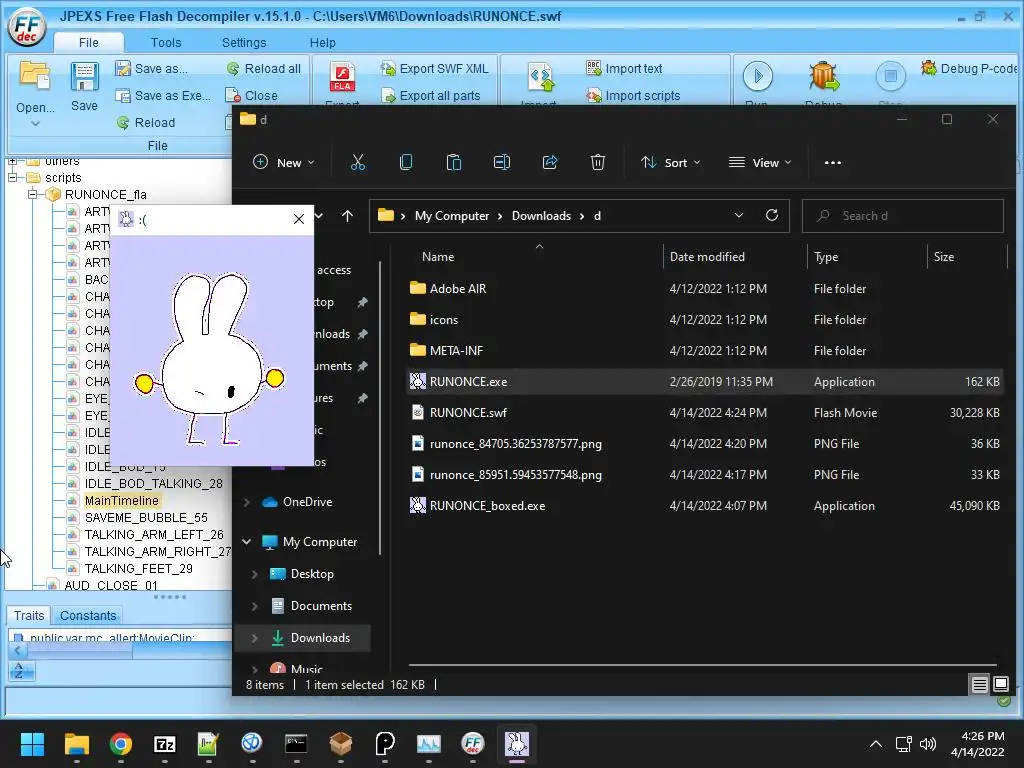
Task: Close the :( bunny popup window
Action: (298, 219)
